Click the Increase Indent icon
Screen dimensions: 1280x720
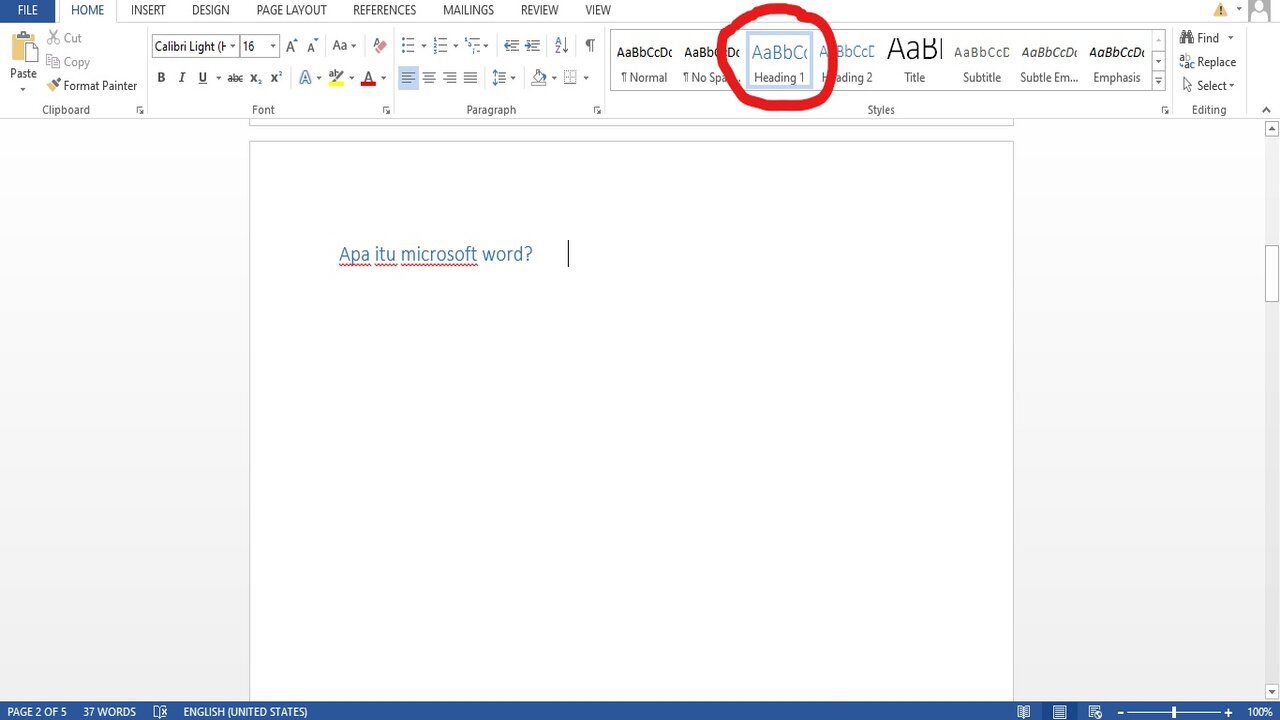pyautogui.click(x=533, y=46)
